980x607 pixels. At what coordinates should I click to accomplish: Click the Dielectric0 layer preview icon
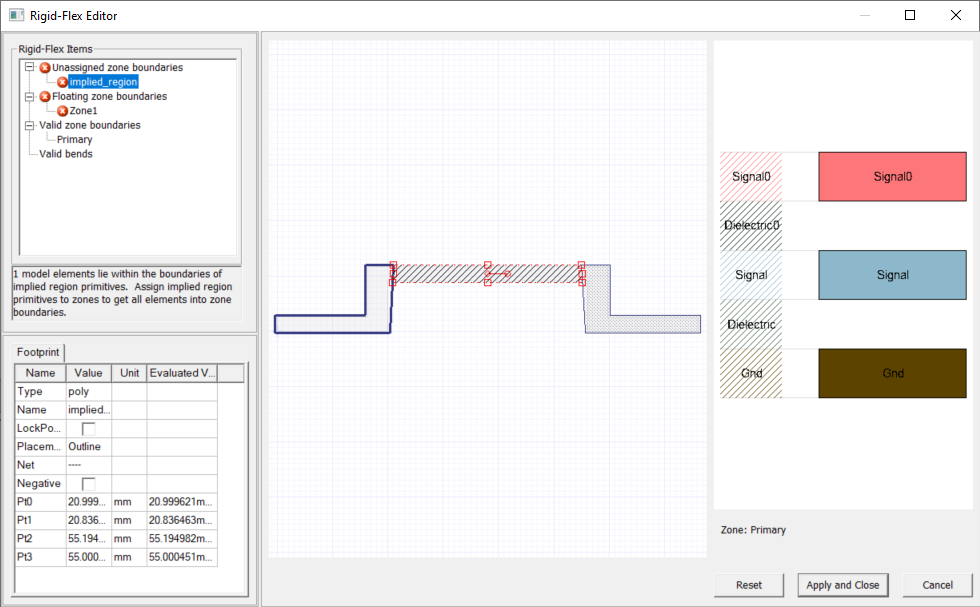(750, 225)
